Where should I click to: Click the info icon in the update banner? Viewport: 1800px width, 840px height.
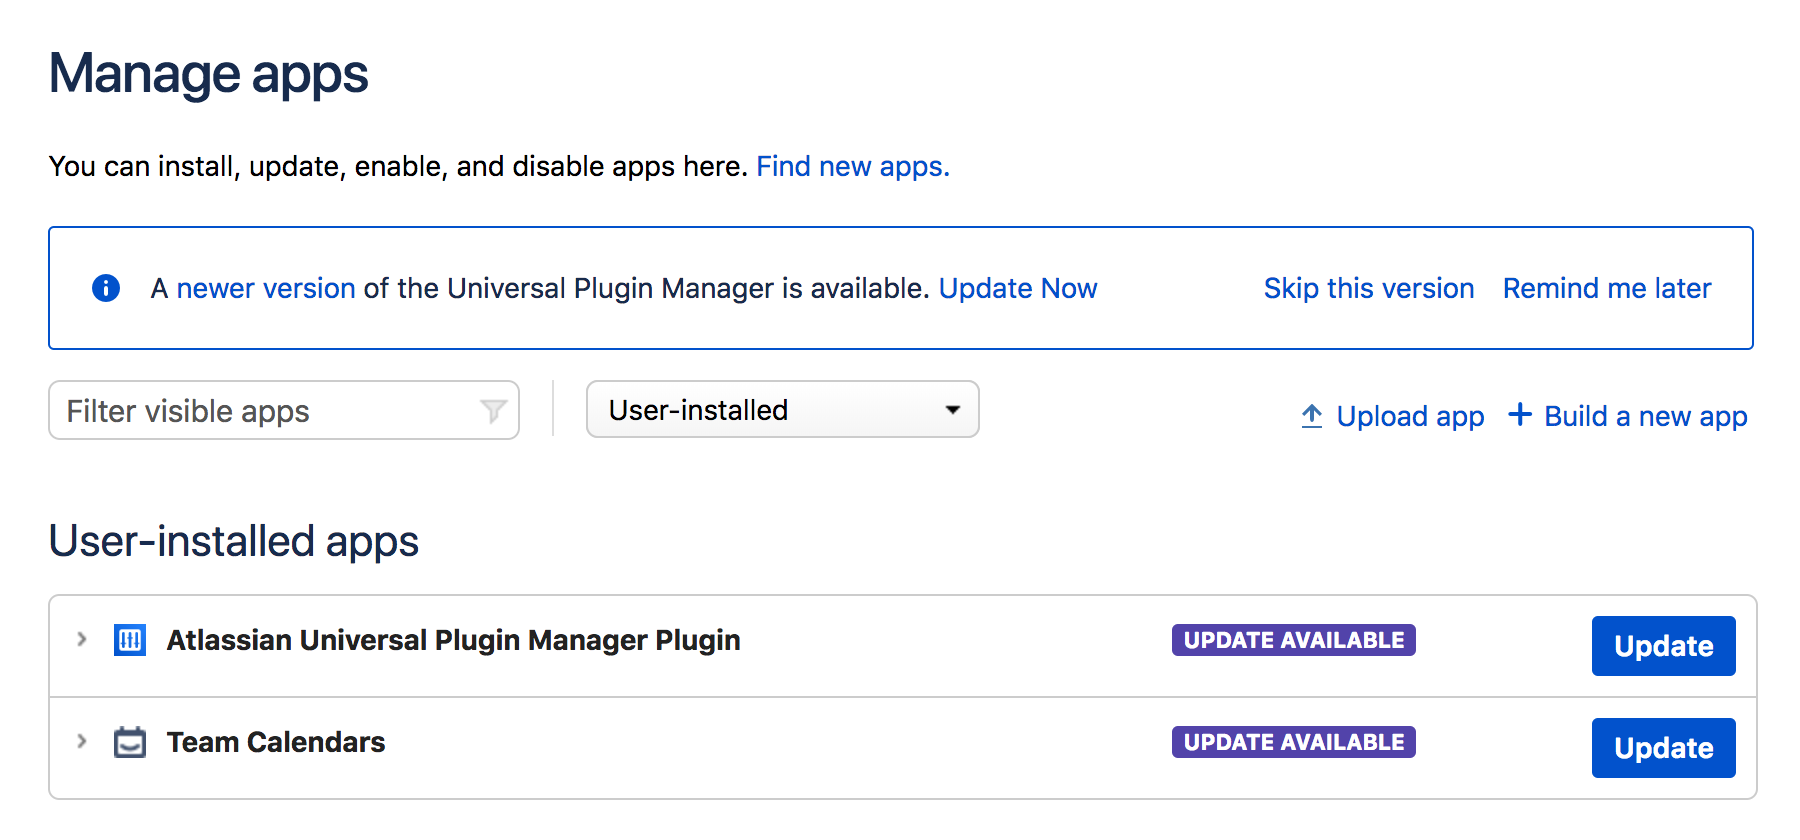coord(106,288)
